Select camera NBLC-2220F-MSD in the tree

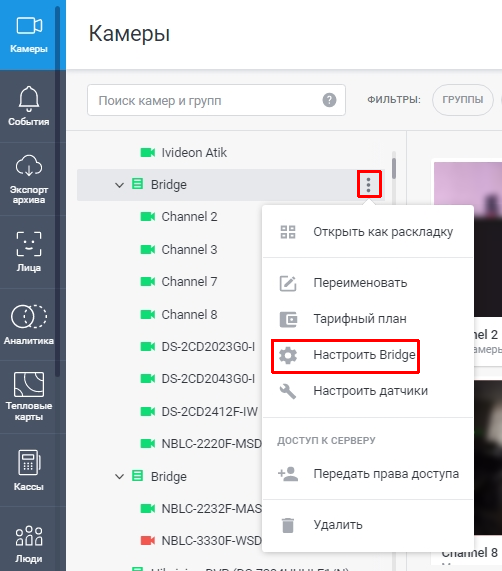tap(211, 444)
